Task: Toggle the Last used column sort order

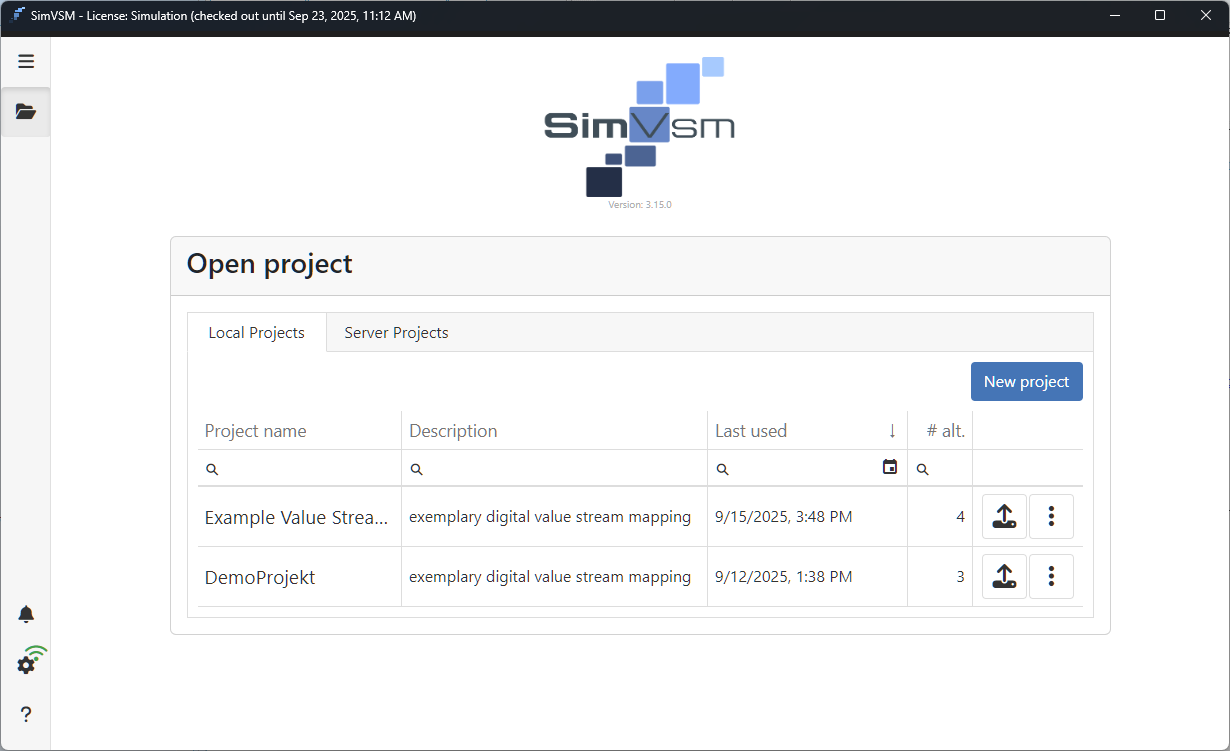Action: (892, 430)
